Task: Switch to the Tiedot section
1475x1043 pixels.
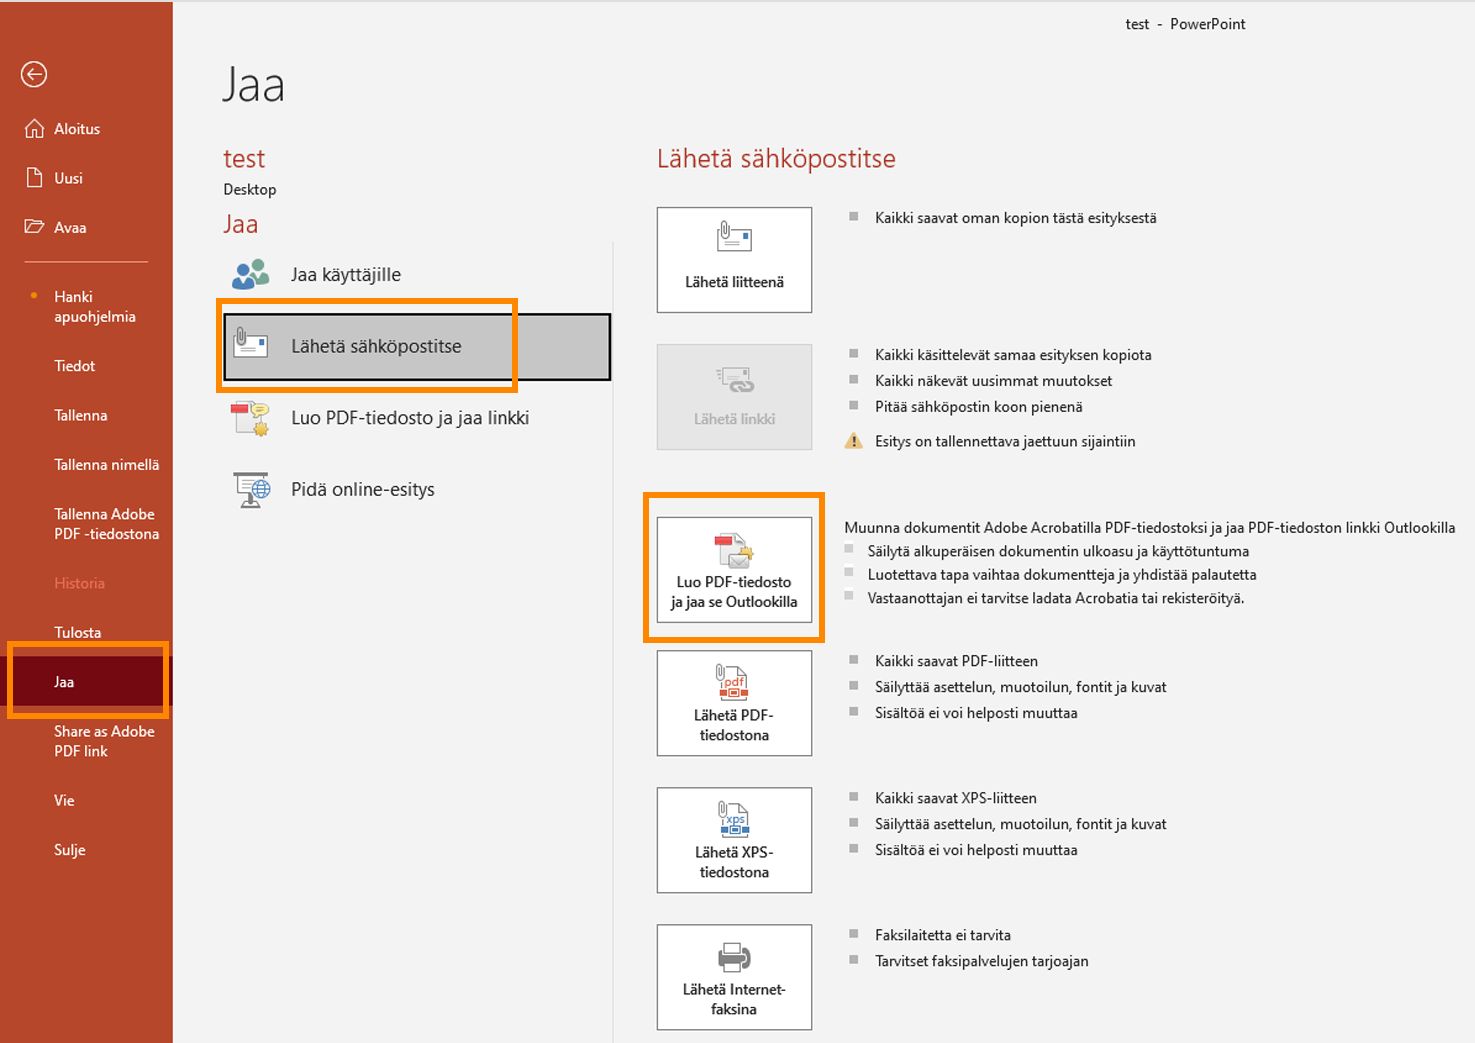Action: 74,365
